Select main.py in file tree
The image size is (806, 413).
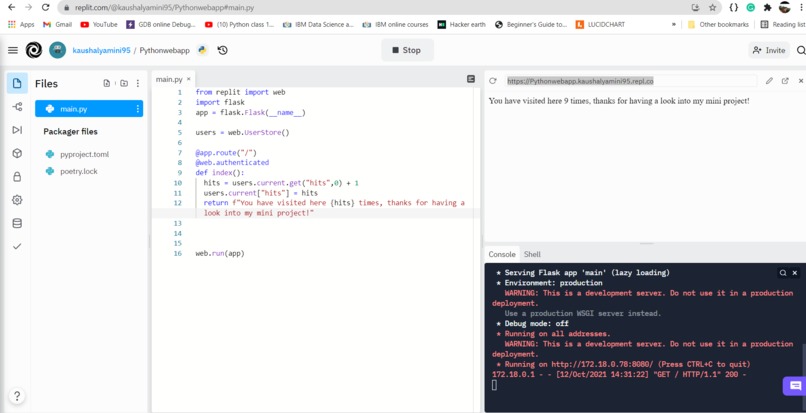click(89, 109)
